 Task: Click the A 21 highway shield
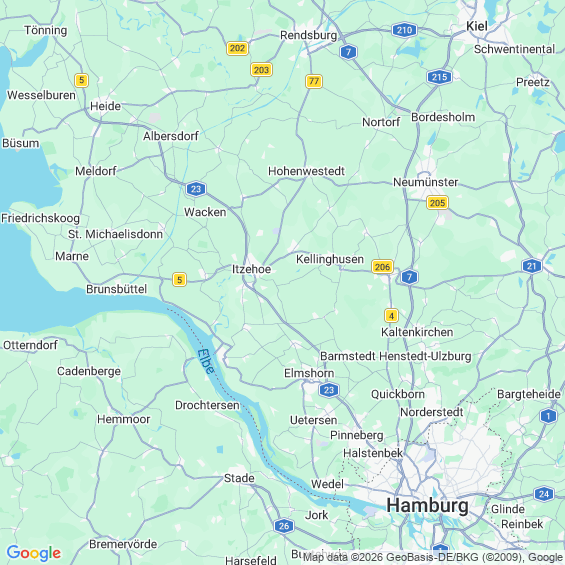(532, 266)
